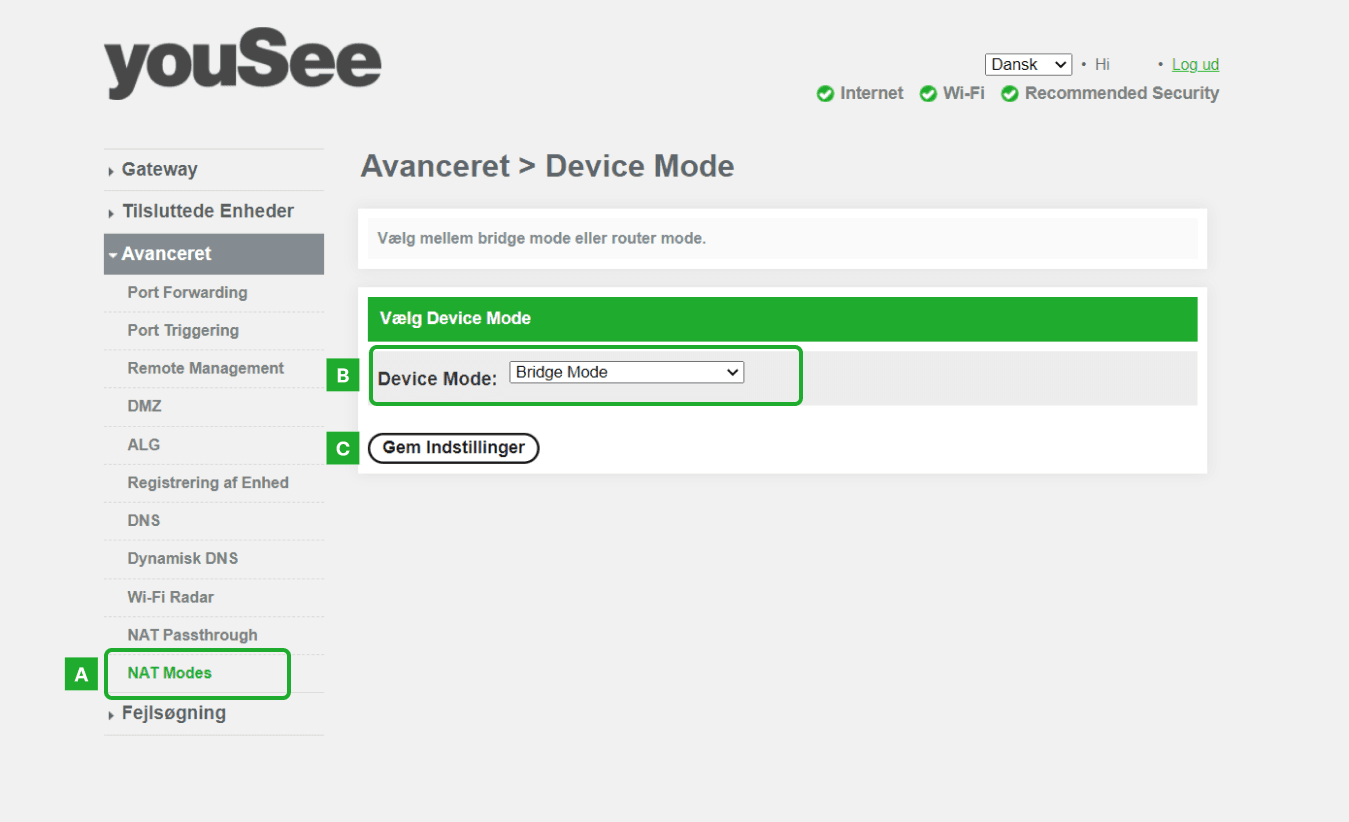Open the DMZ settings page

click(144, 407)
